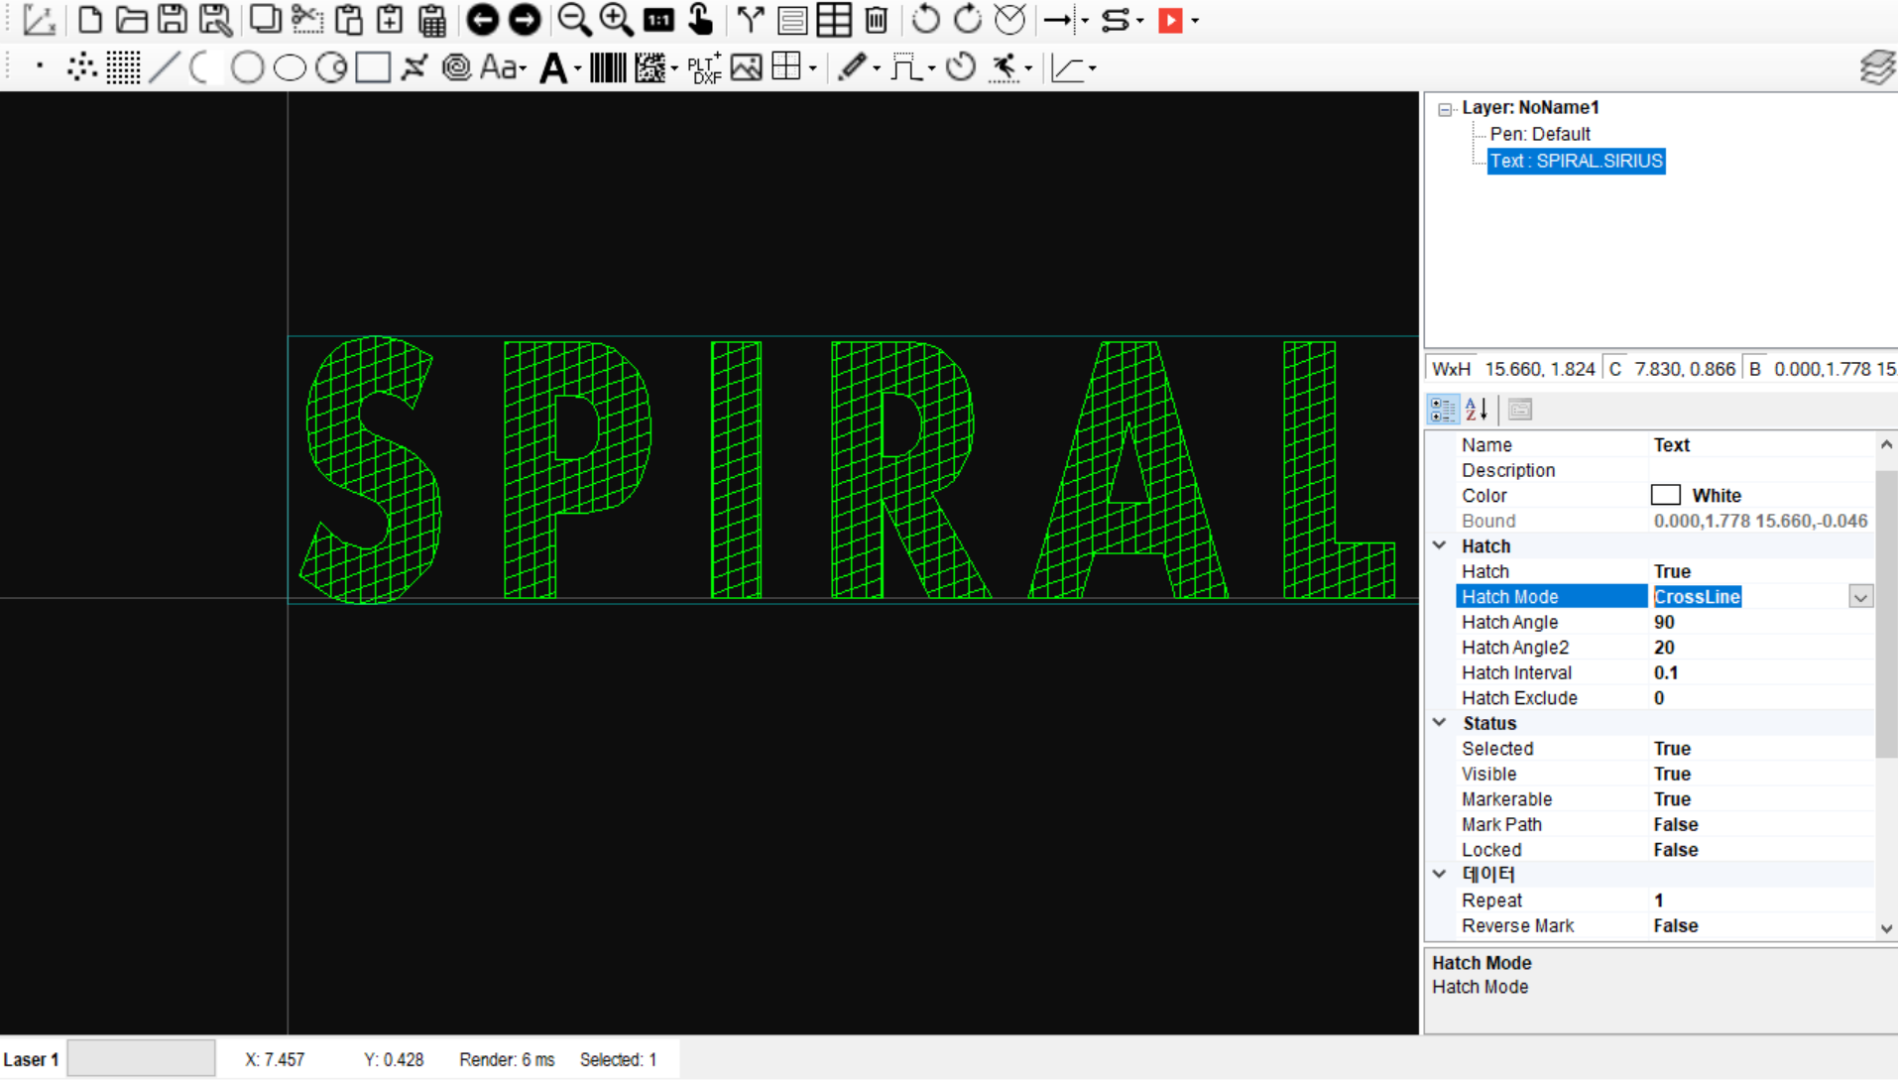
Task: Toggle the Visible status value
Action: (1671, 774)
